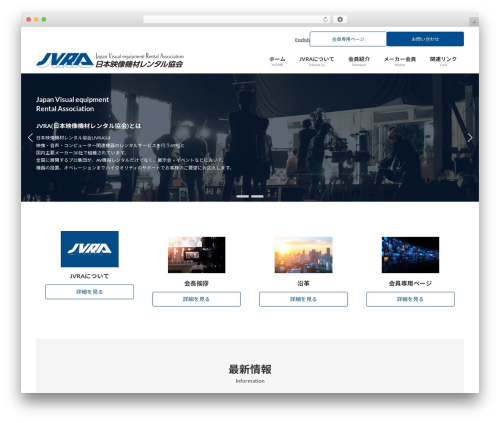Click 詳細を見る under 沿革

(x=303, y=299)
